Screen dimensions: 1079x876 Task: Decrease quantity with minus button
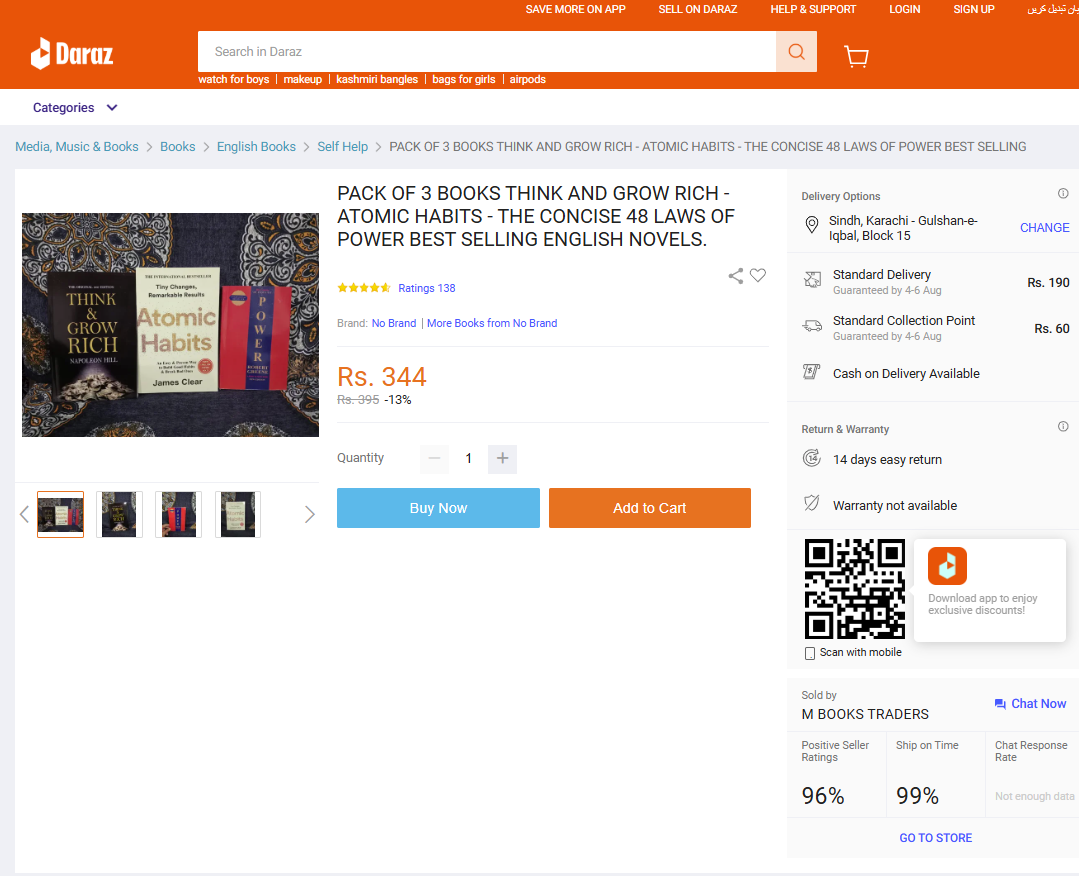click(434, 458)
